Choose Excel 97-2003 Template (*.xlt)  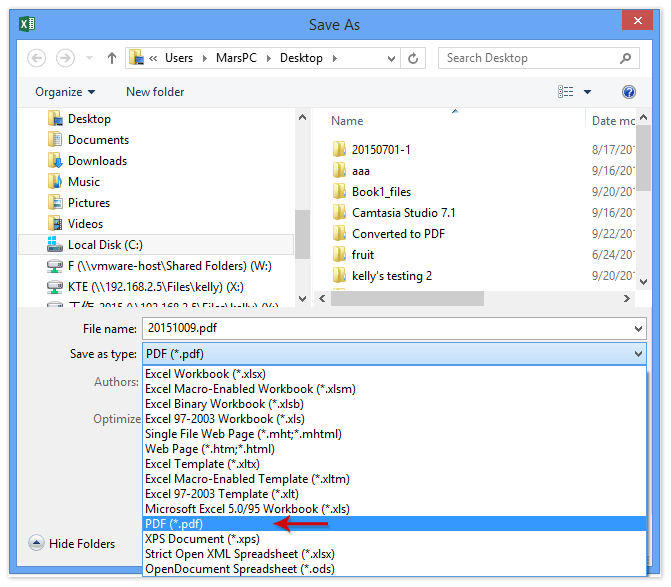394,494
